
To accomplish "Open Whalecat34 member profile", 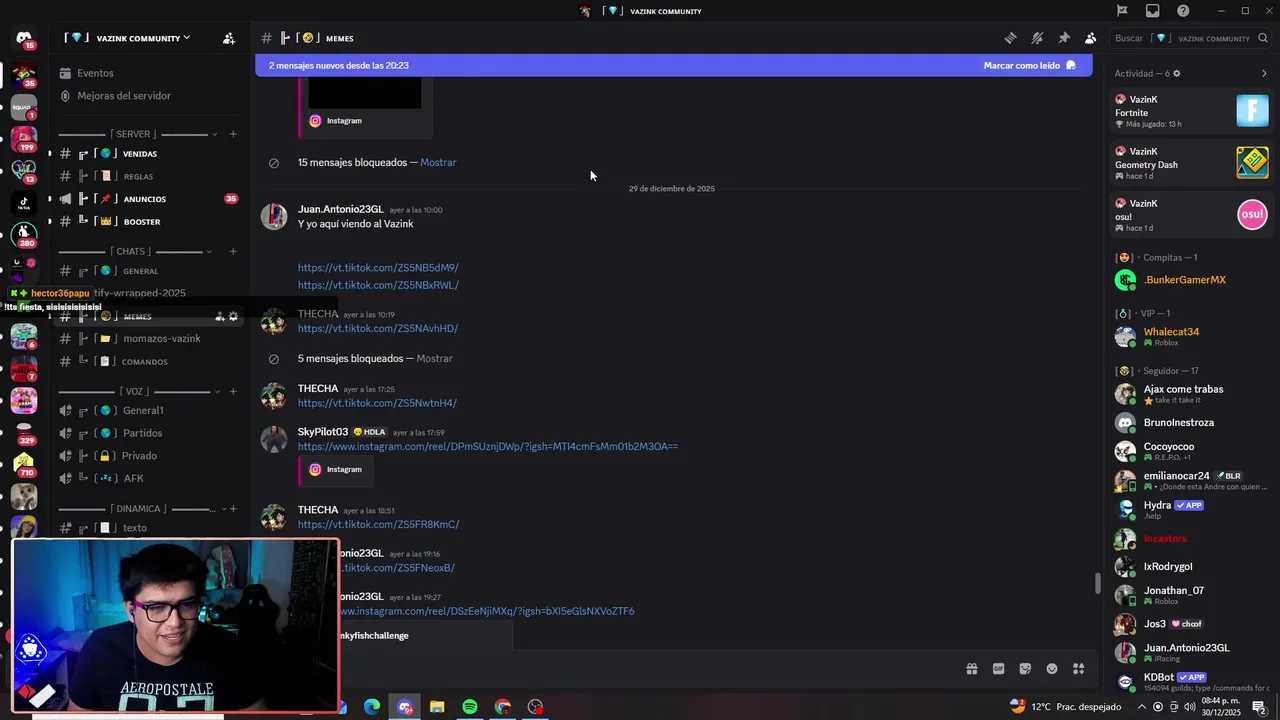I will tap(1190, 336).
